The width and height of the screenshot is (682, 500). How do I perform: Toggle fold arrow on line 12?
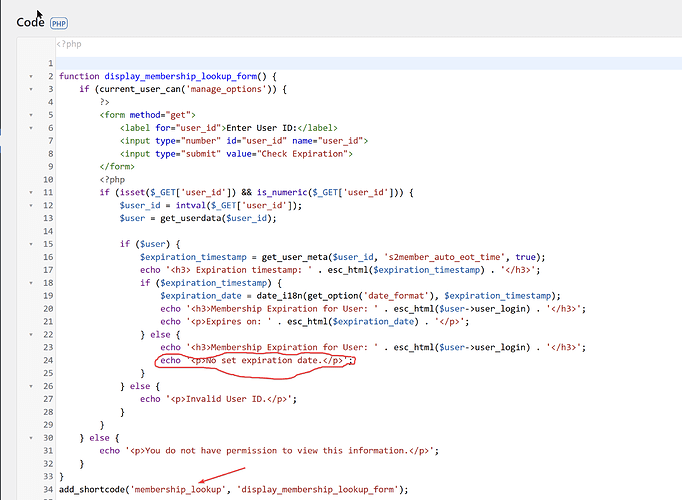(x=31, y=205)
